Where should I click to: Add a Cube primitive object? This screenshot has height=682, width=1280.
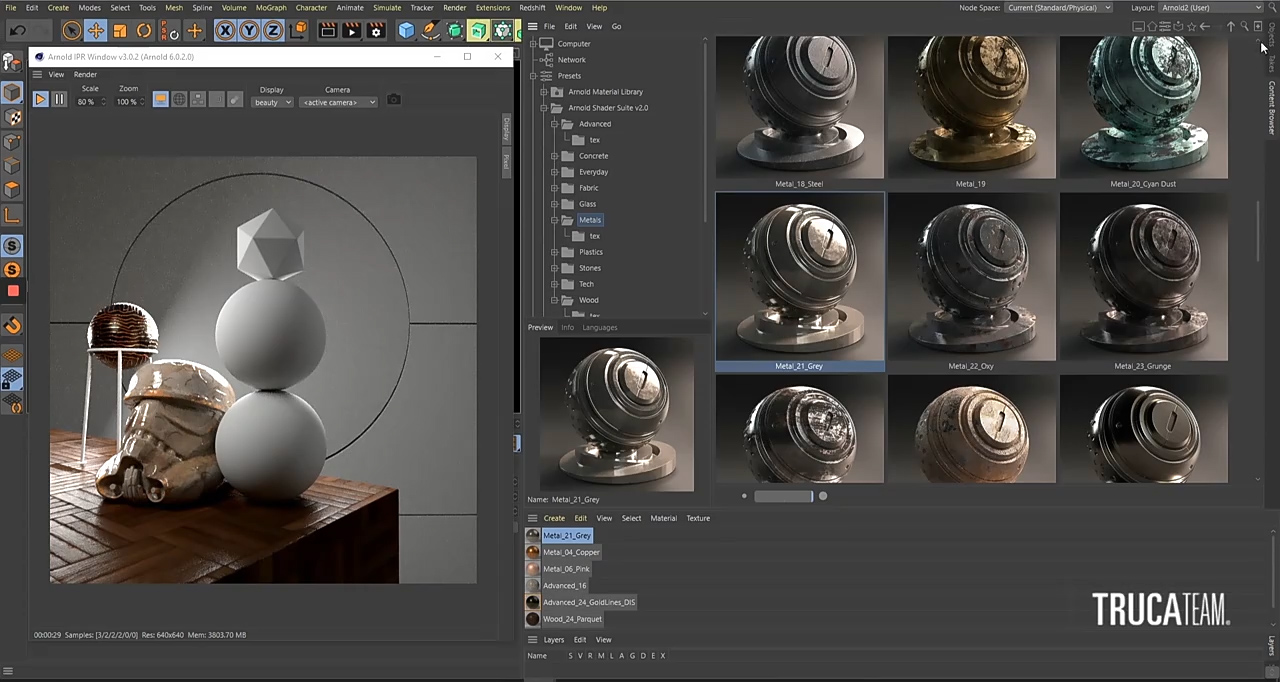pos(406,31)
